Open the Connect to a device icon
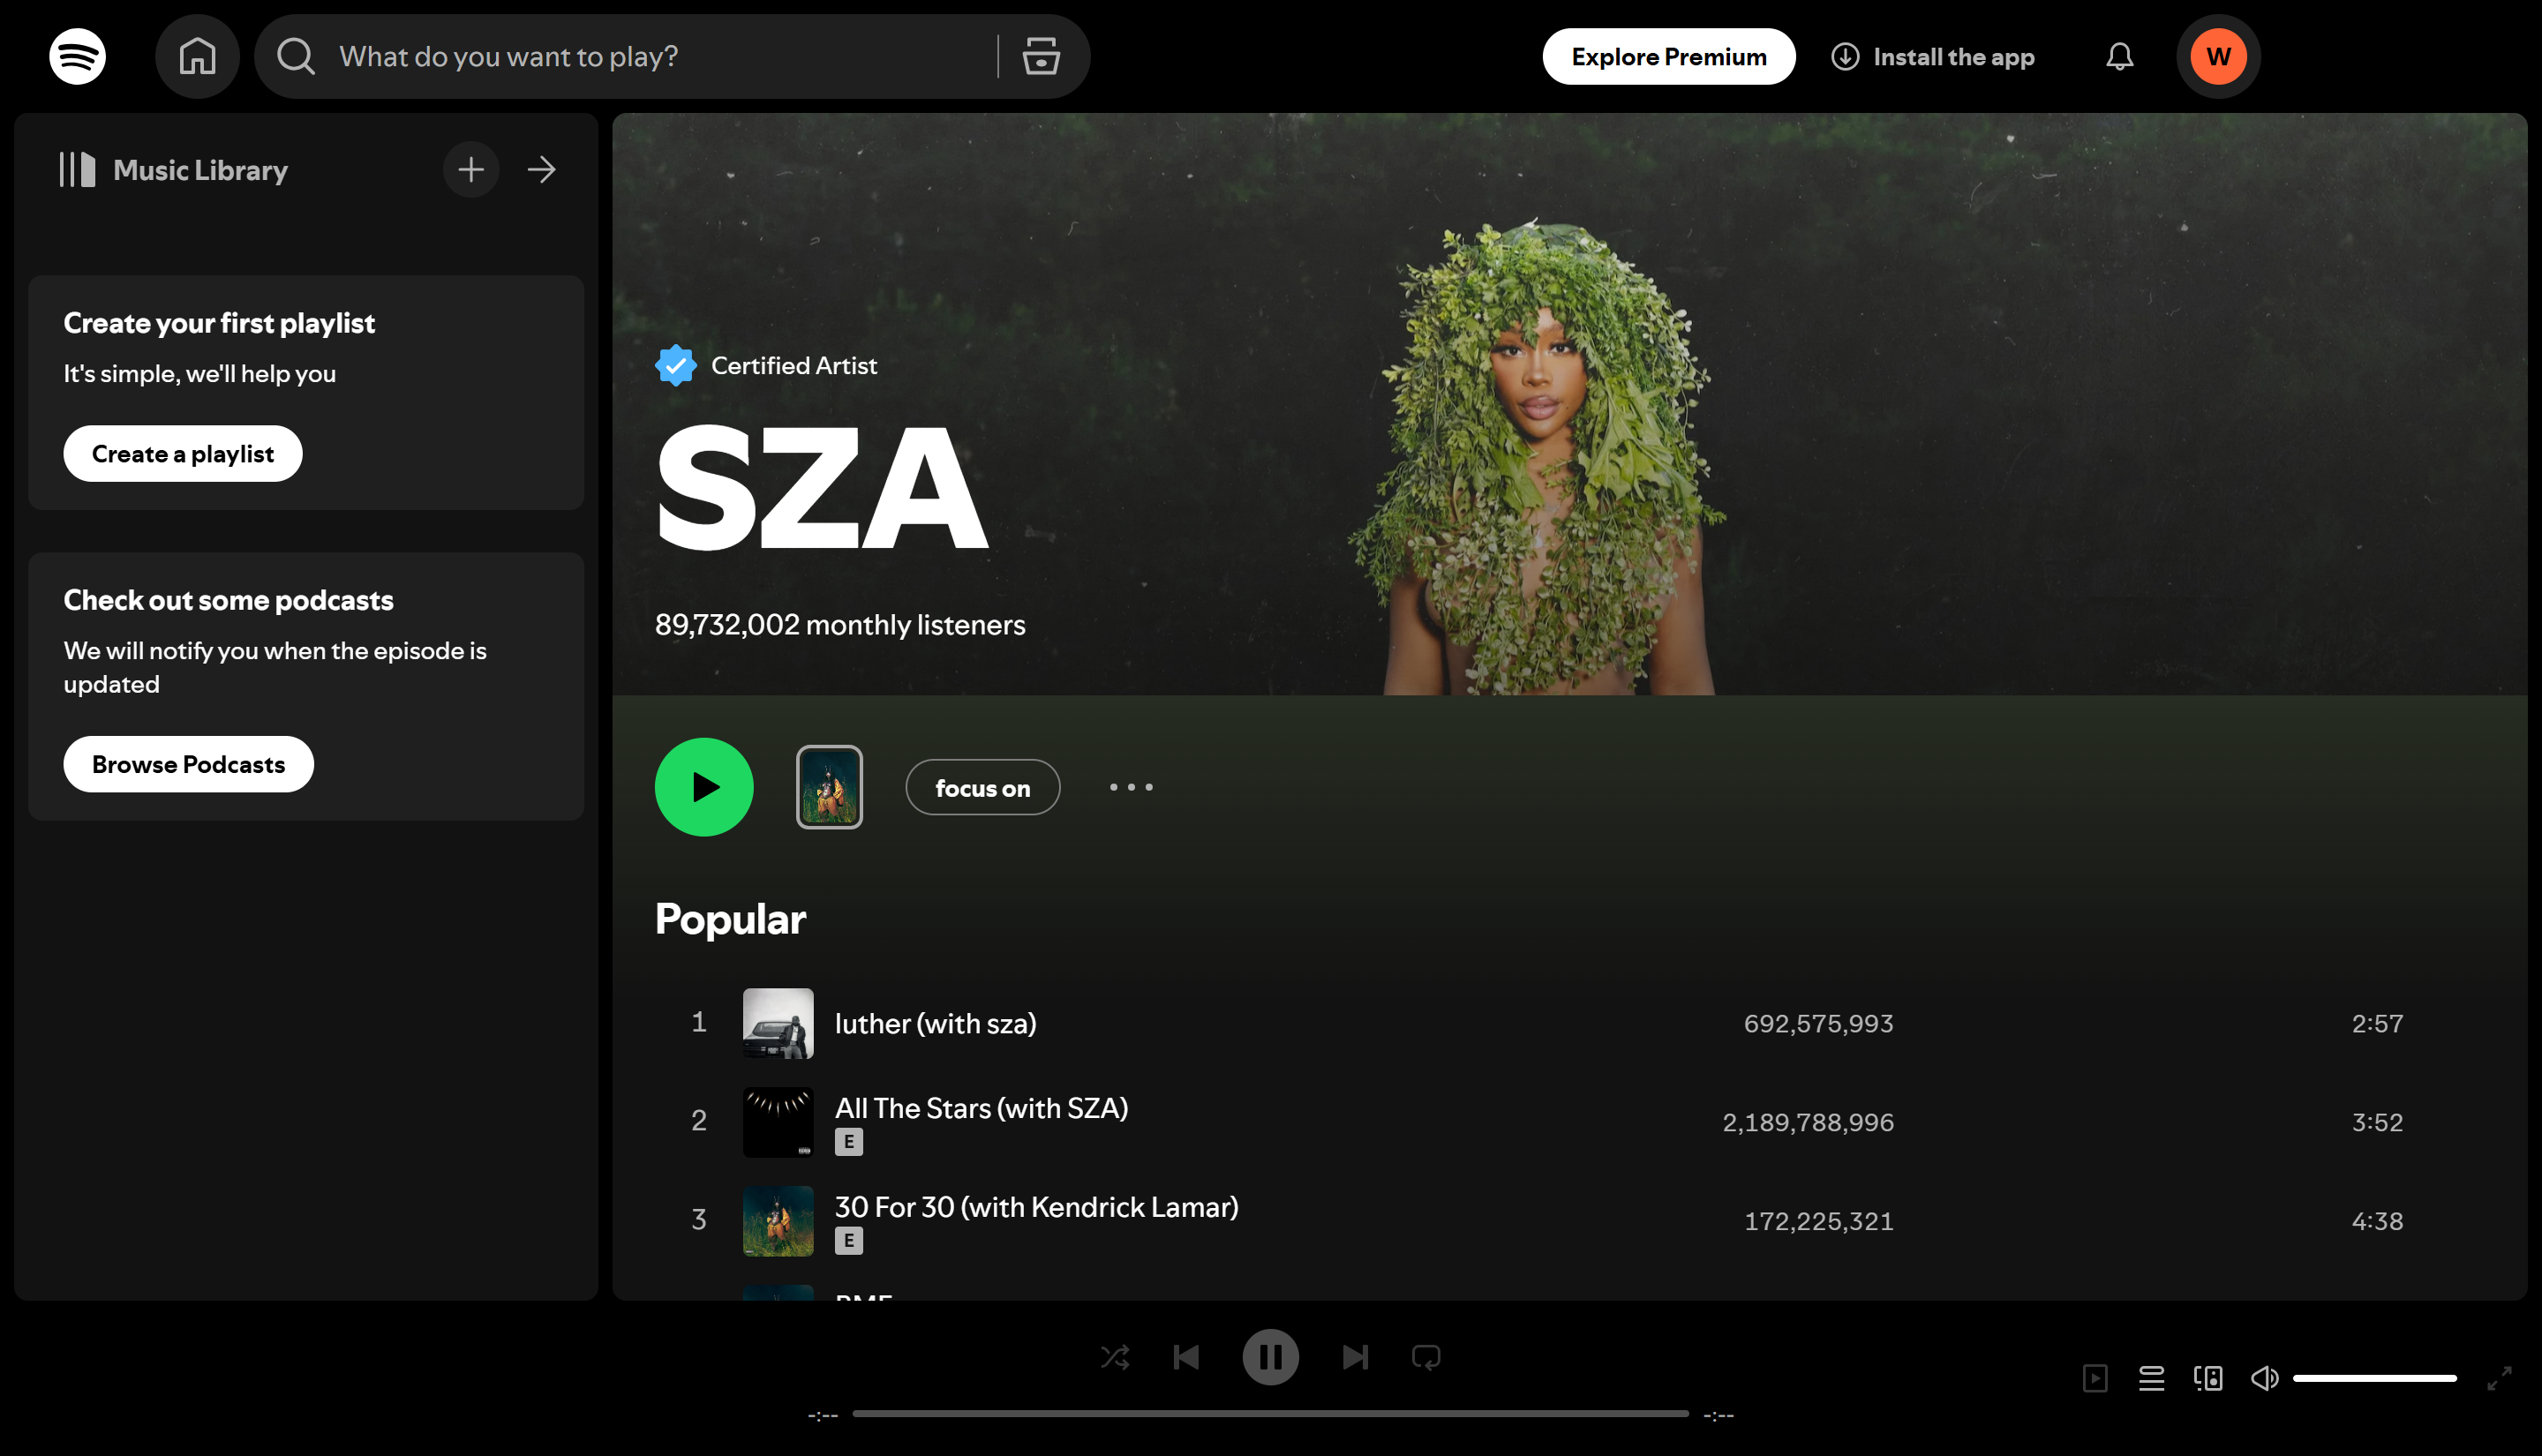Screen dimensions: 2542x1456 tap(2208, 1377)
